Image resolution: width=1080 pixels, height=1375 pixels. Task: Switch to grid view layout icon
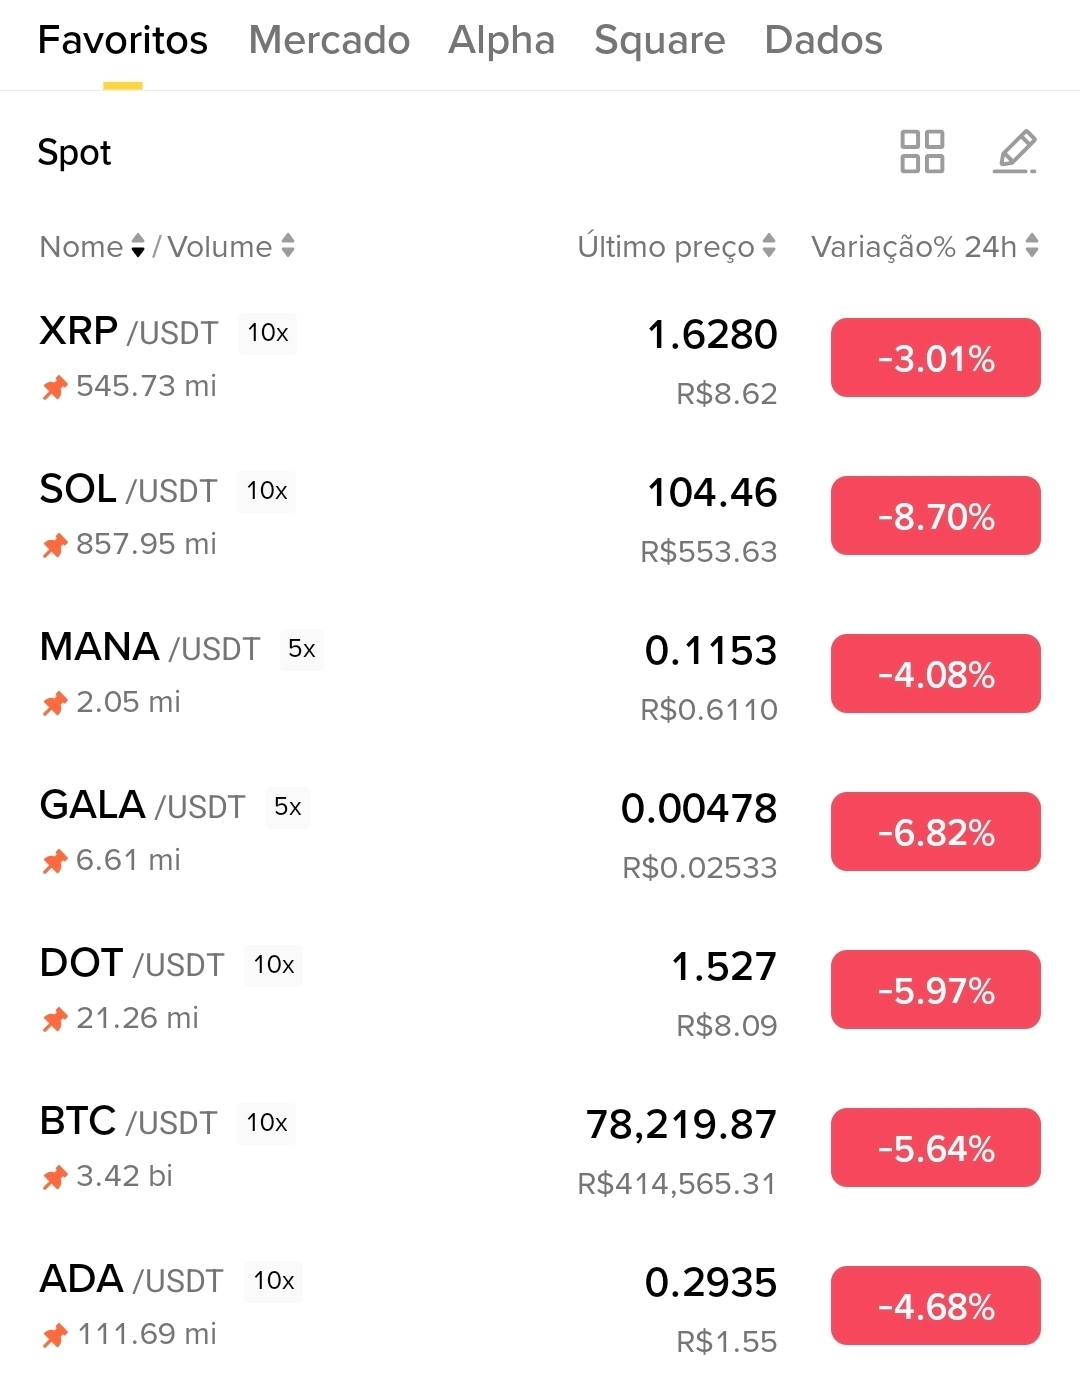(922, 152)
